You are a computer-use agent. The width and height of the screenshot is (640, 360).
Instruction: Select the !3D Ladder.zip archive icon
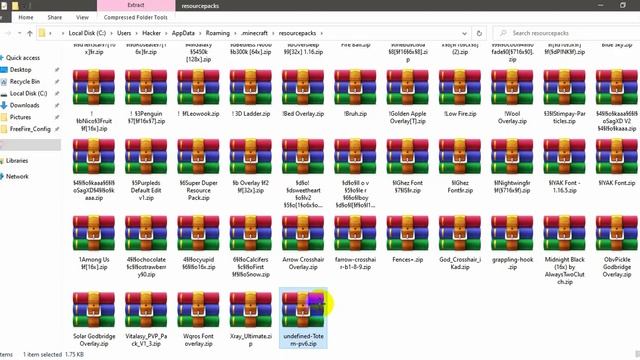250,87
